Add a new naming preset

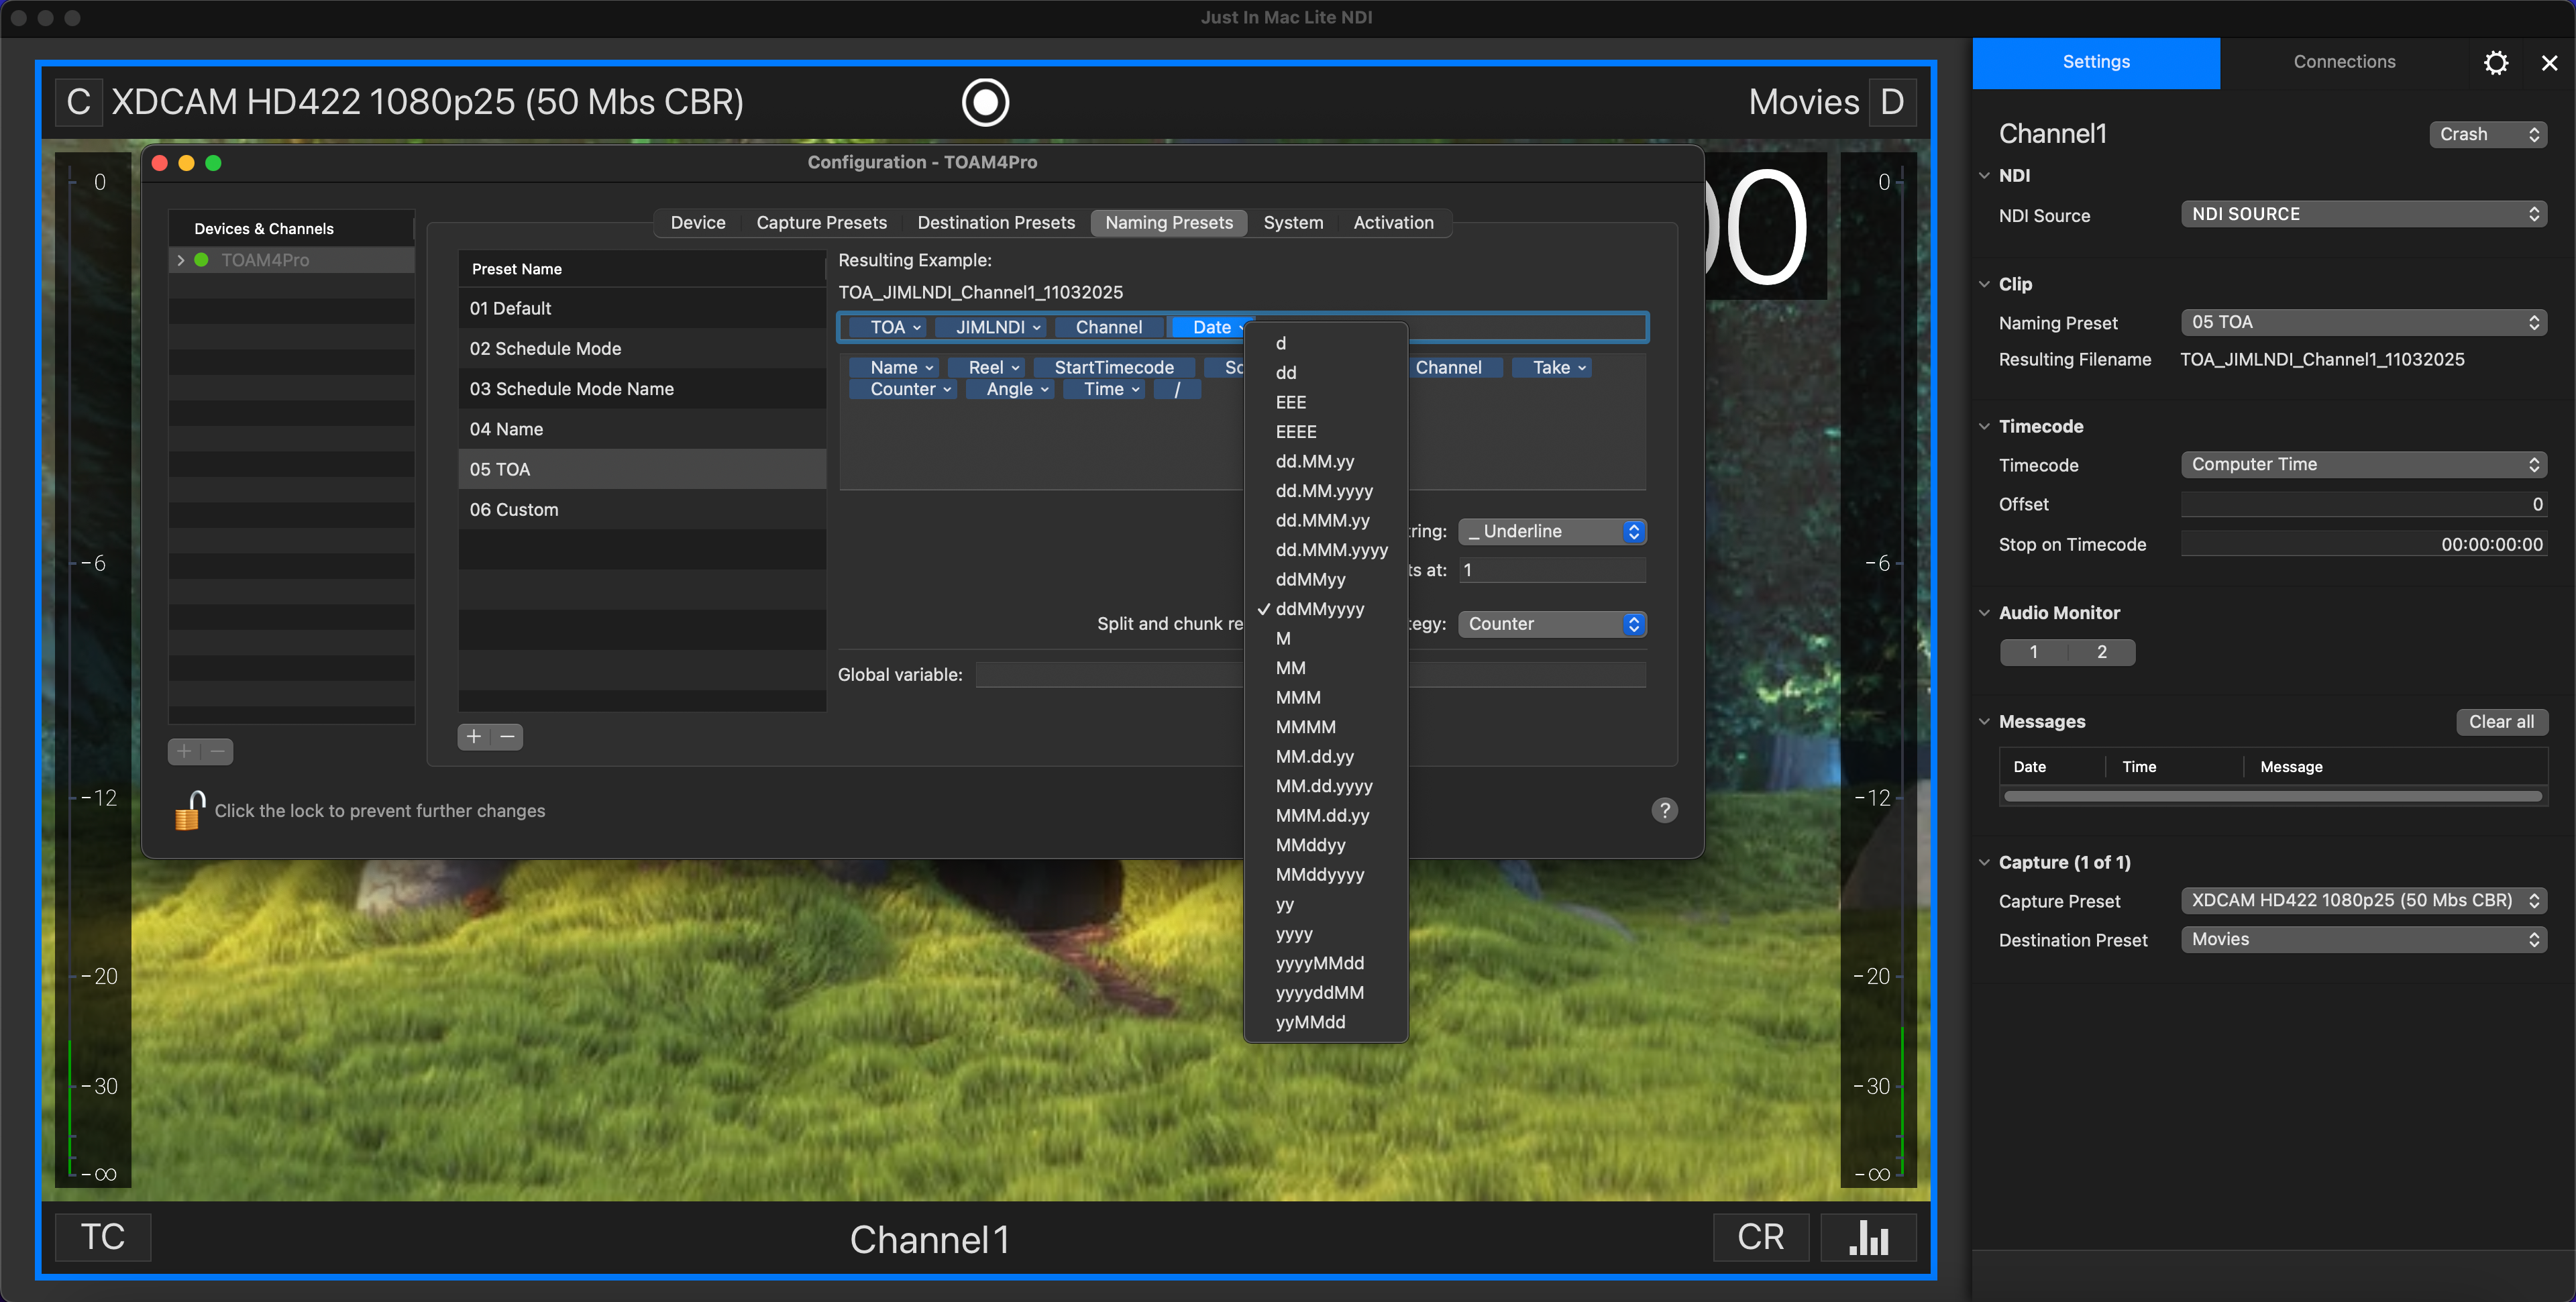[x=474, y=737]
